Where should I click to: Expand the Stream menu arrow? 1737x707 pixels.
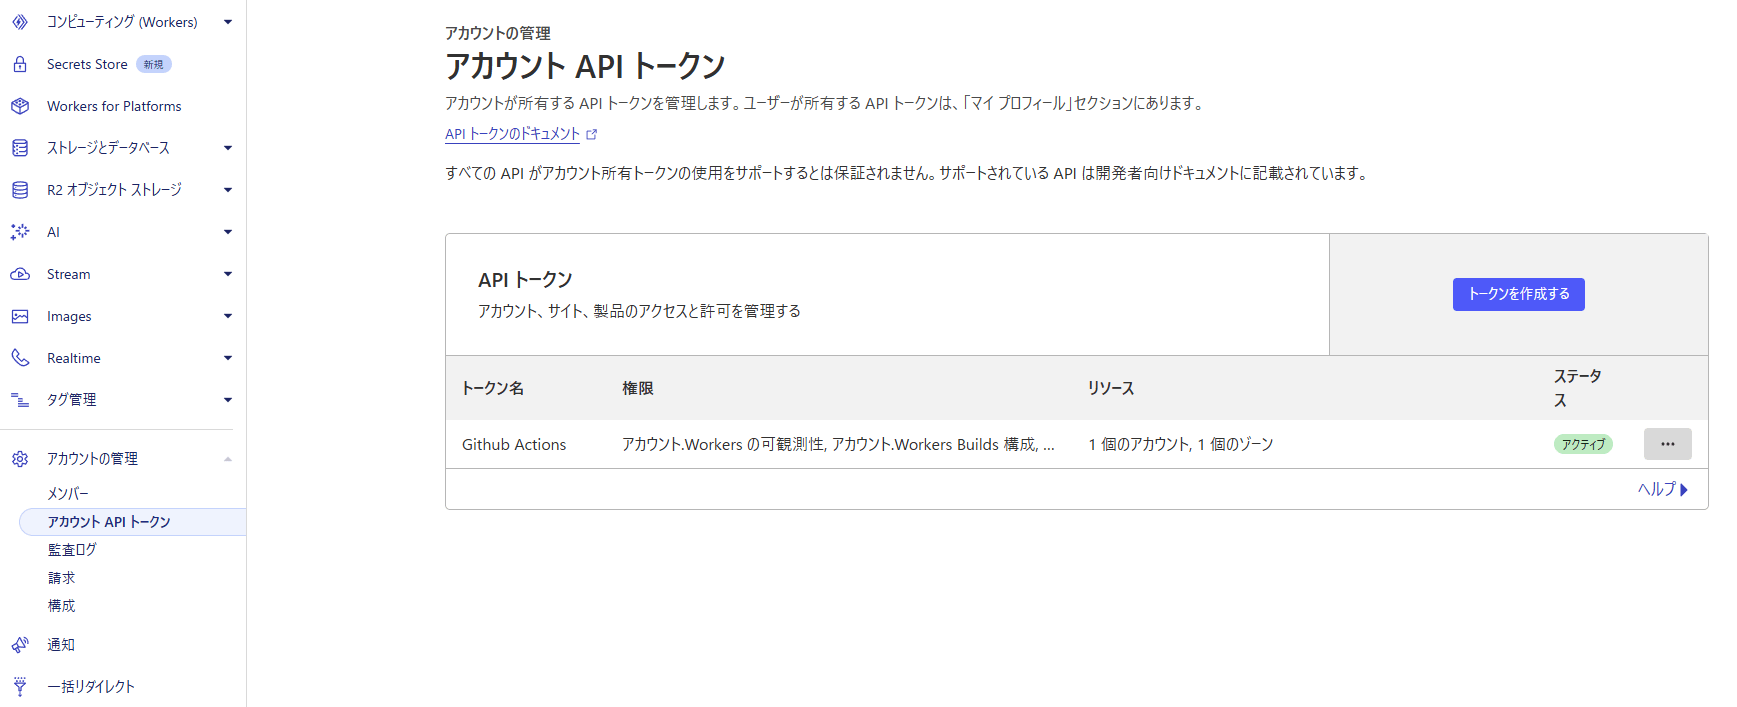coord(228,274)
